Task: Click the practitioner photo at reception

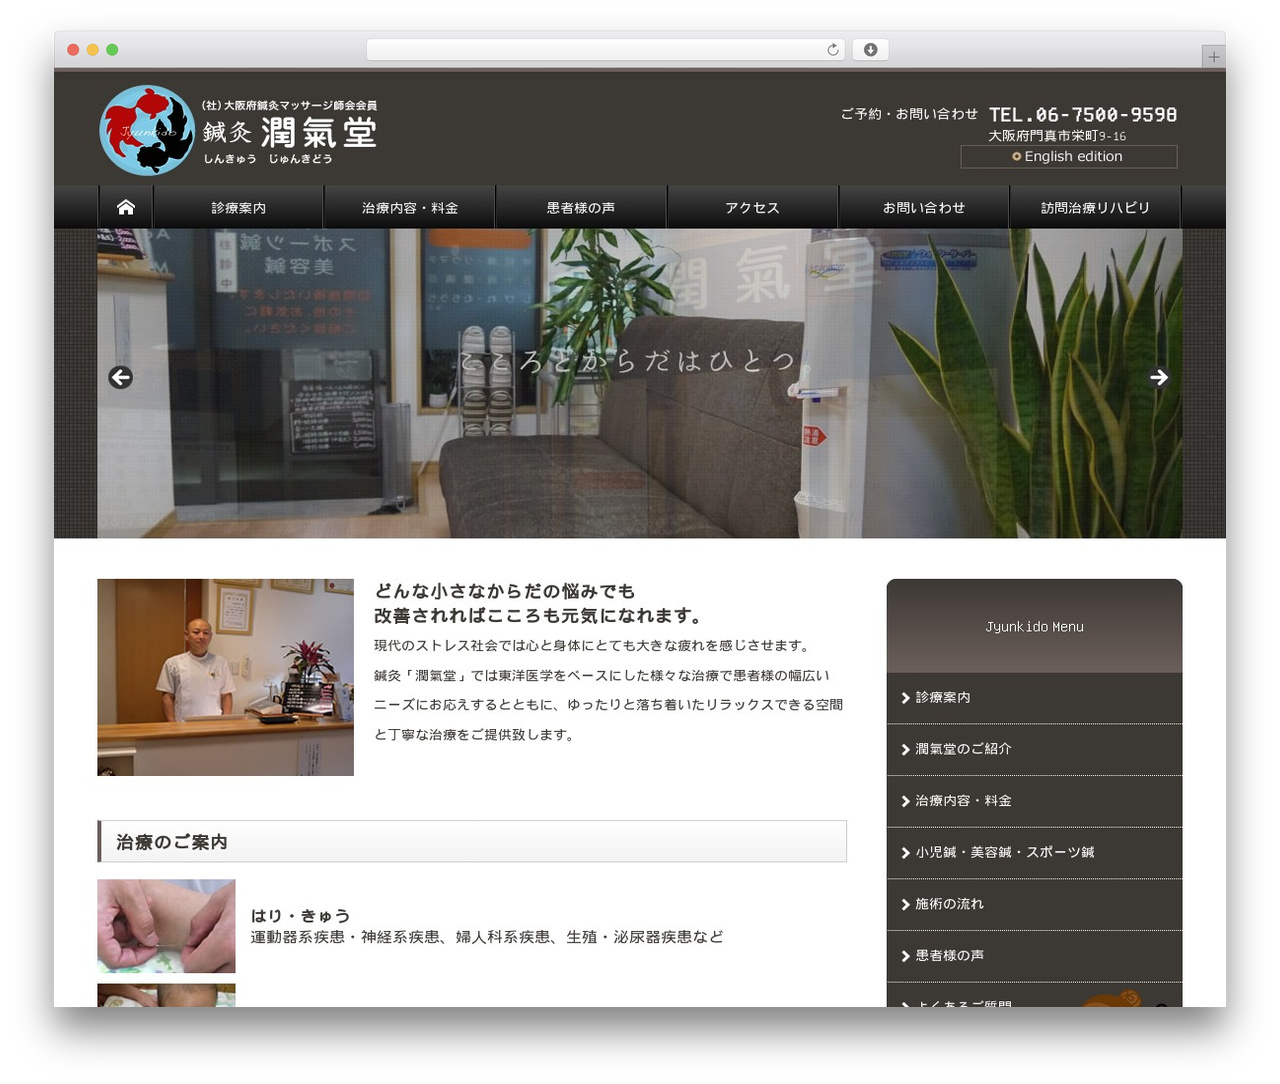Action: pos(225,677)
